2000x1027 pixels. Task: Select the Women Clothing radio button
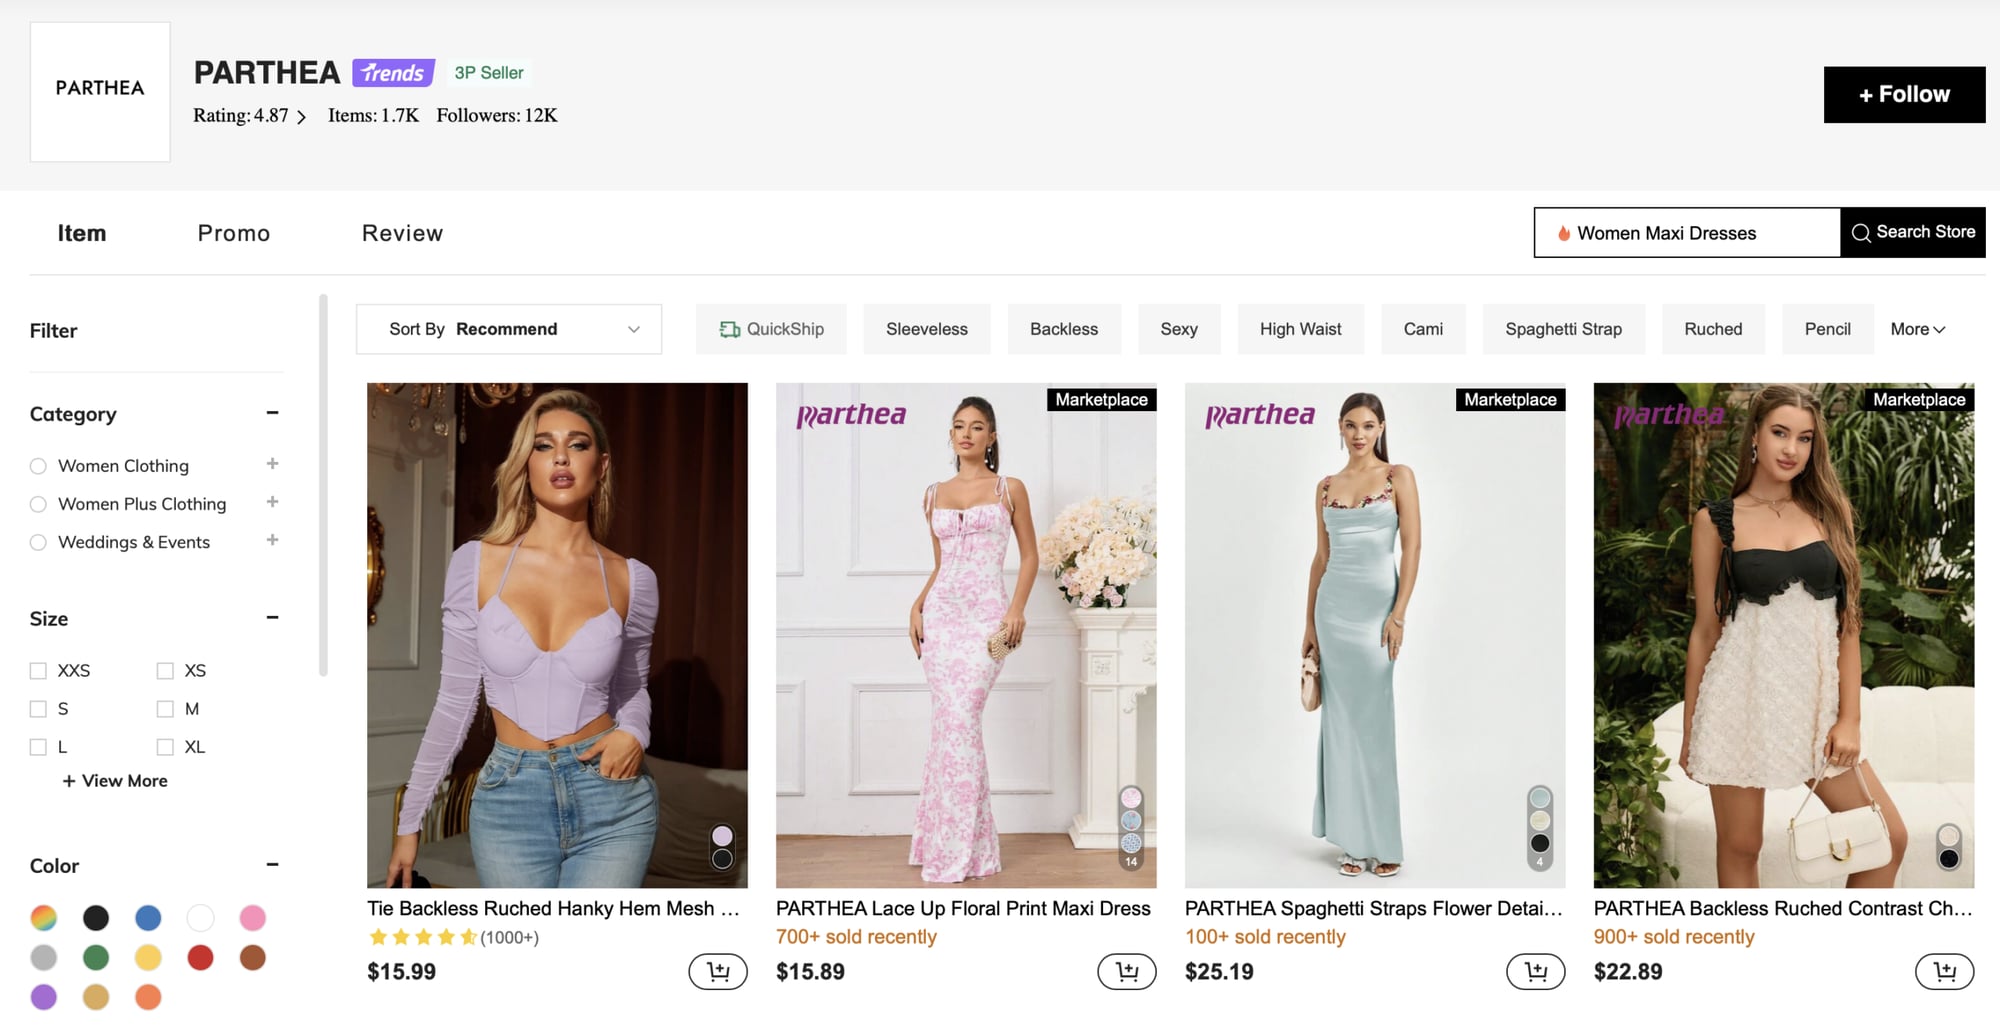(38, 466)
